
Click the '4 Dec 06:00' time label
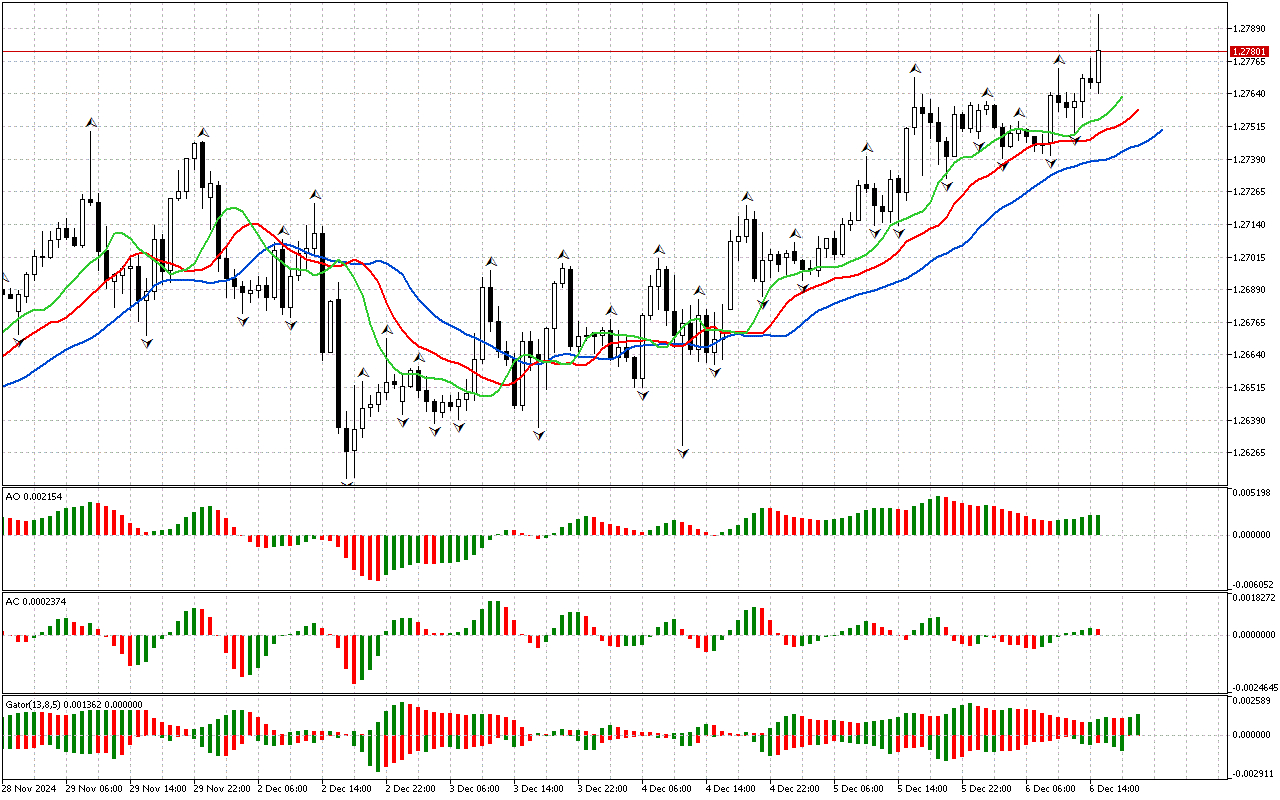click(x=668, y=788)
